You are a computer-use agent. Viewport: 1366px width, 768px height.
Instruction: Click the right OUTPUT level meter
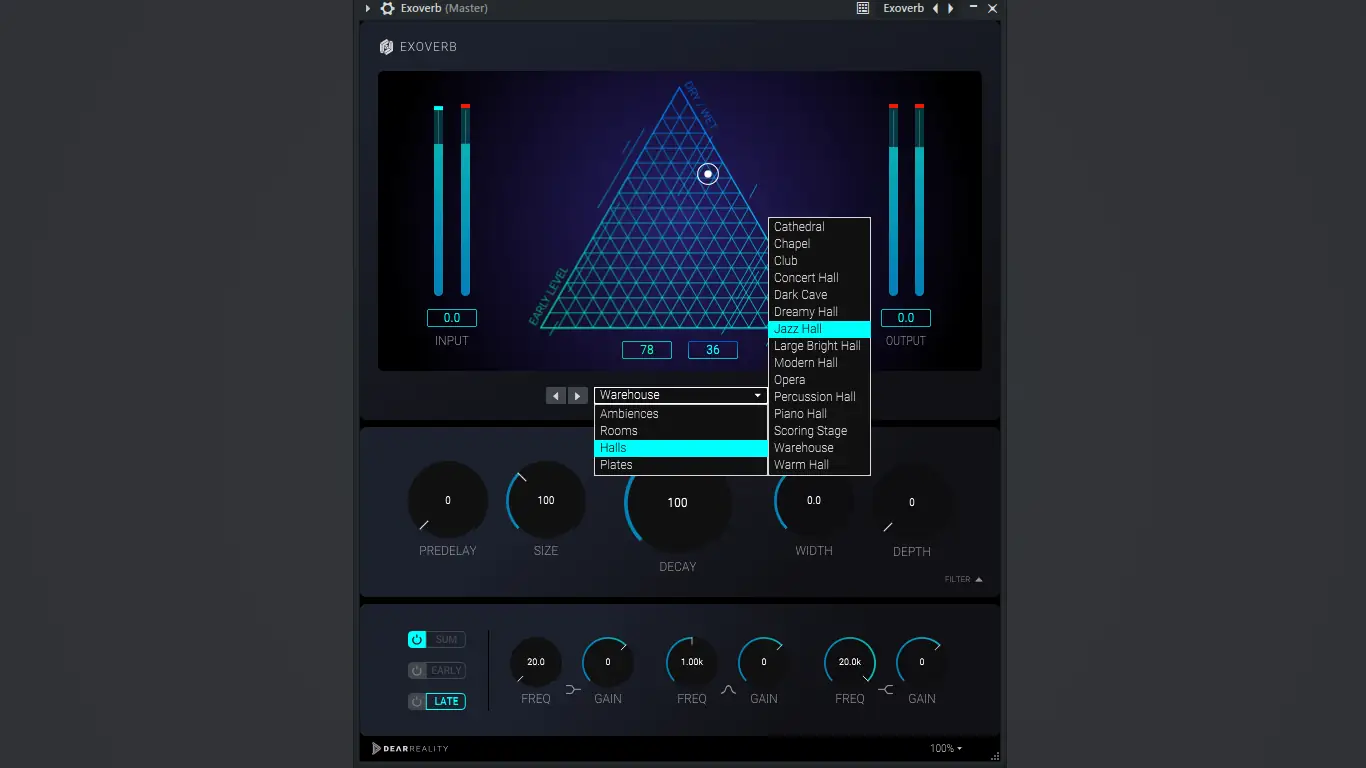(x=919, y=200)
